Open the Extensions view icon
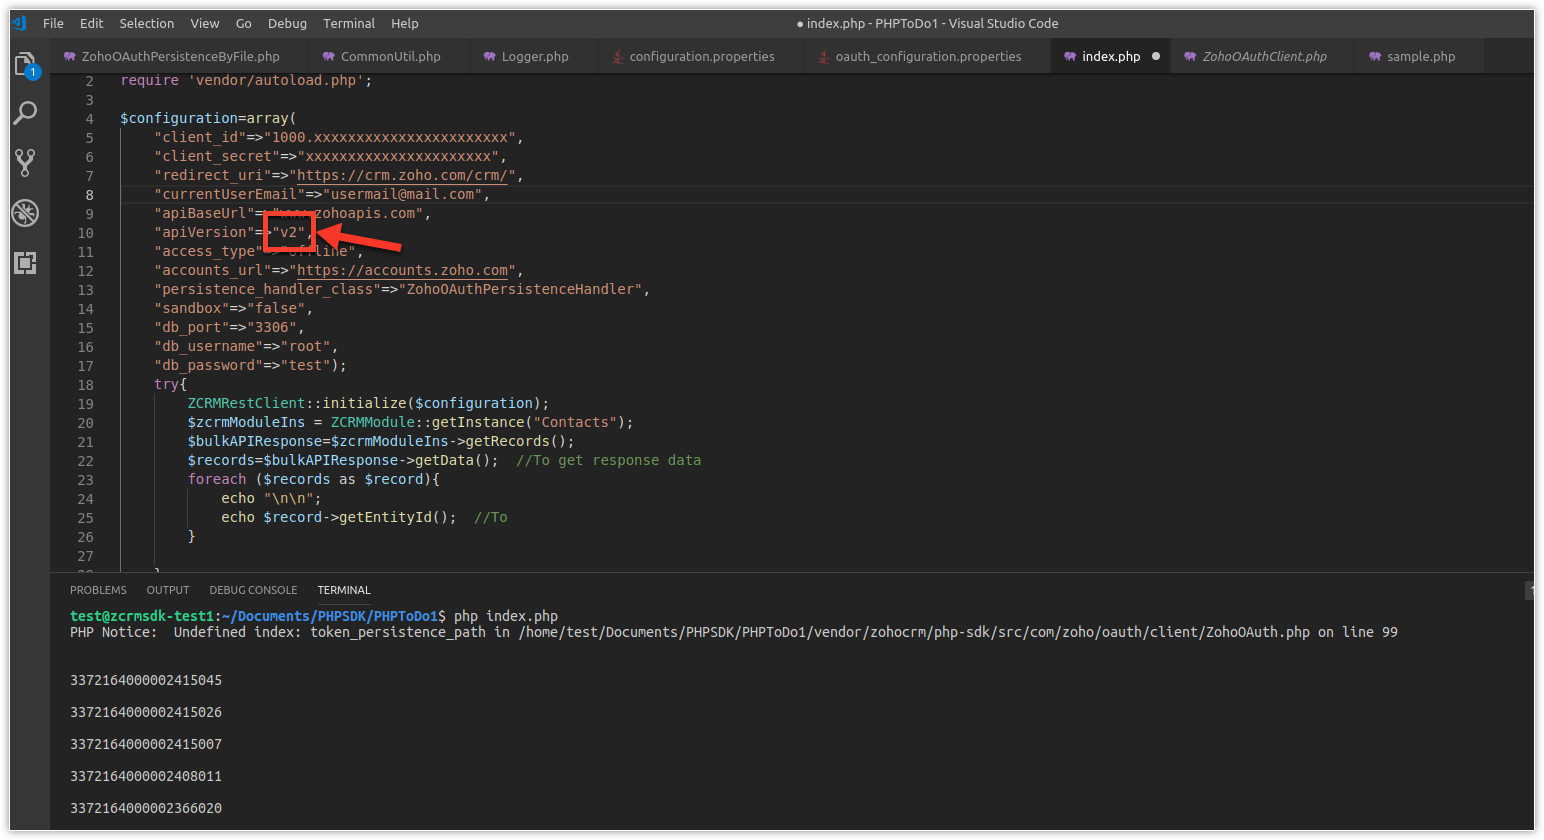This screenshot has width=1544, height=840. (x=25, y=263)
